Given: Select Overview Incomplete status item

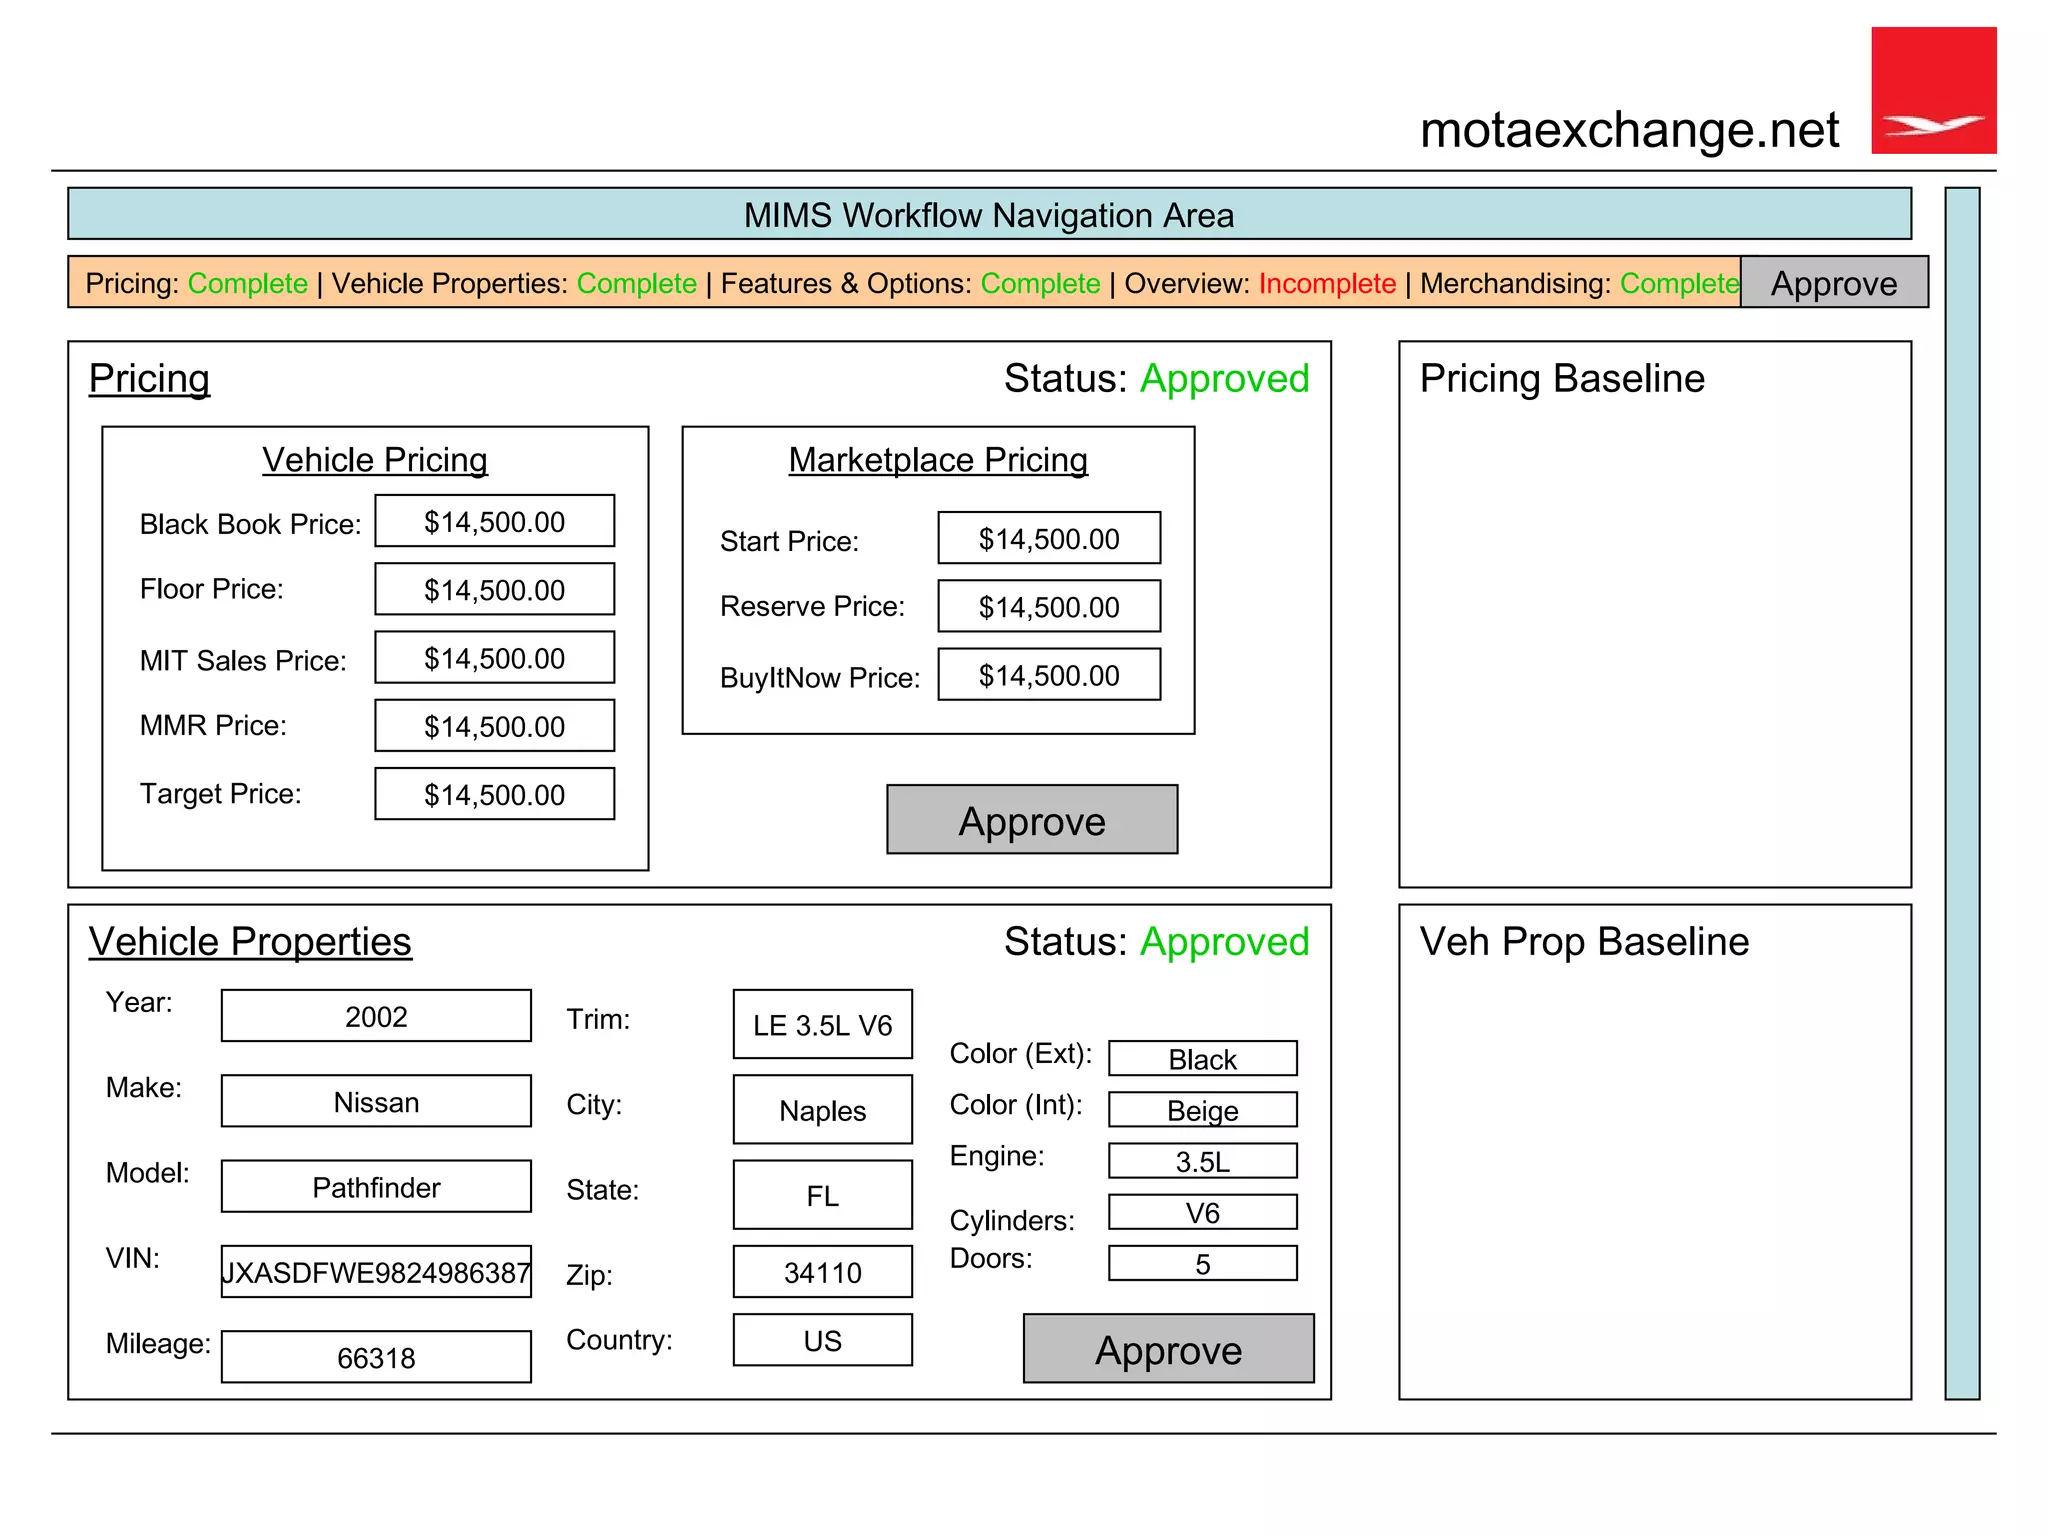Looking at the screenshot, I should click(x=1259, y=283).
